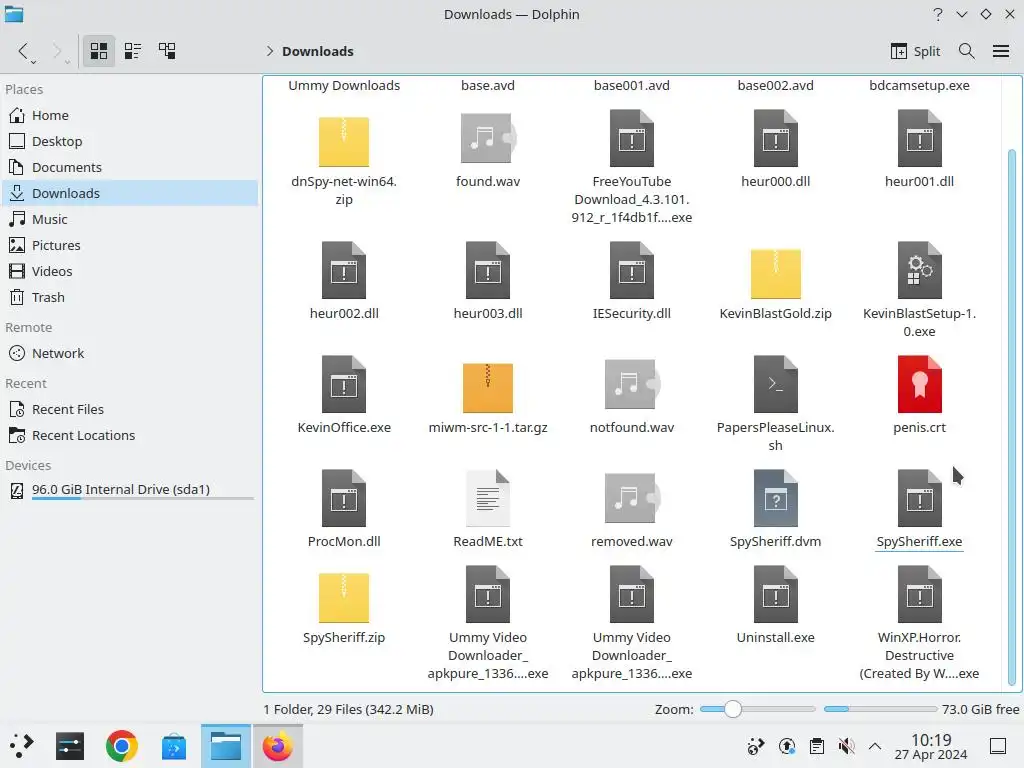This screenshot has height=768, width=1024.
Task: Select heur000.dll file icon
Action: pyautogui.click(x=775, y=138)
